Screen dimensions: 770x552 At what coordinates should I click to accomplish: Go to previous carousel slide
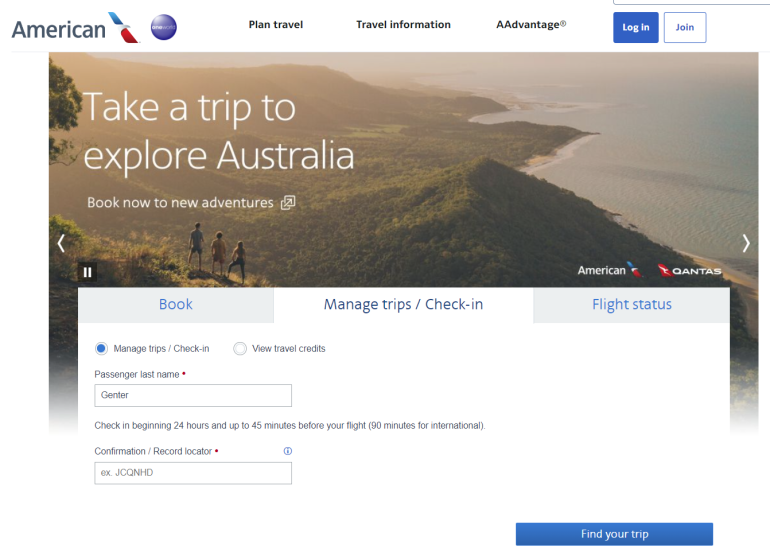coord(61,243)
